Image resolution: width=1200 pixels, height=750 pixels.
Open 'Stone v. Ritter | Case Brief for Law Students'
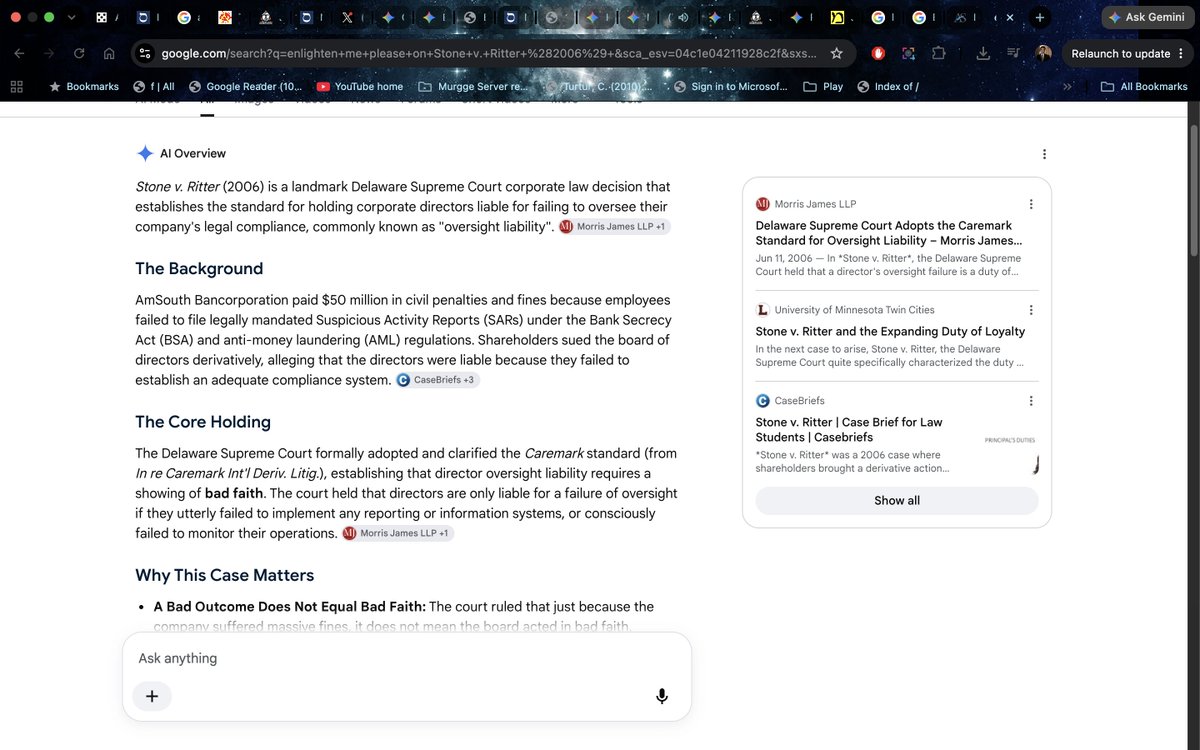(x=849, y=429)
